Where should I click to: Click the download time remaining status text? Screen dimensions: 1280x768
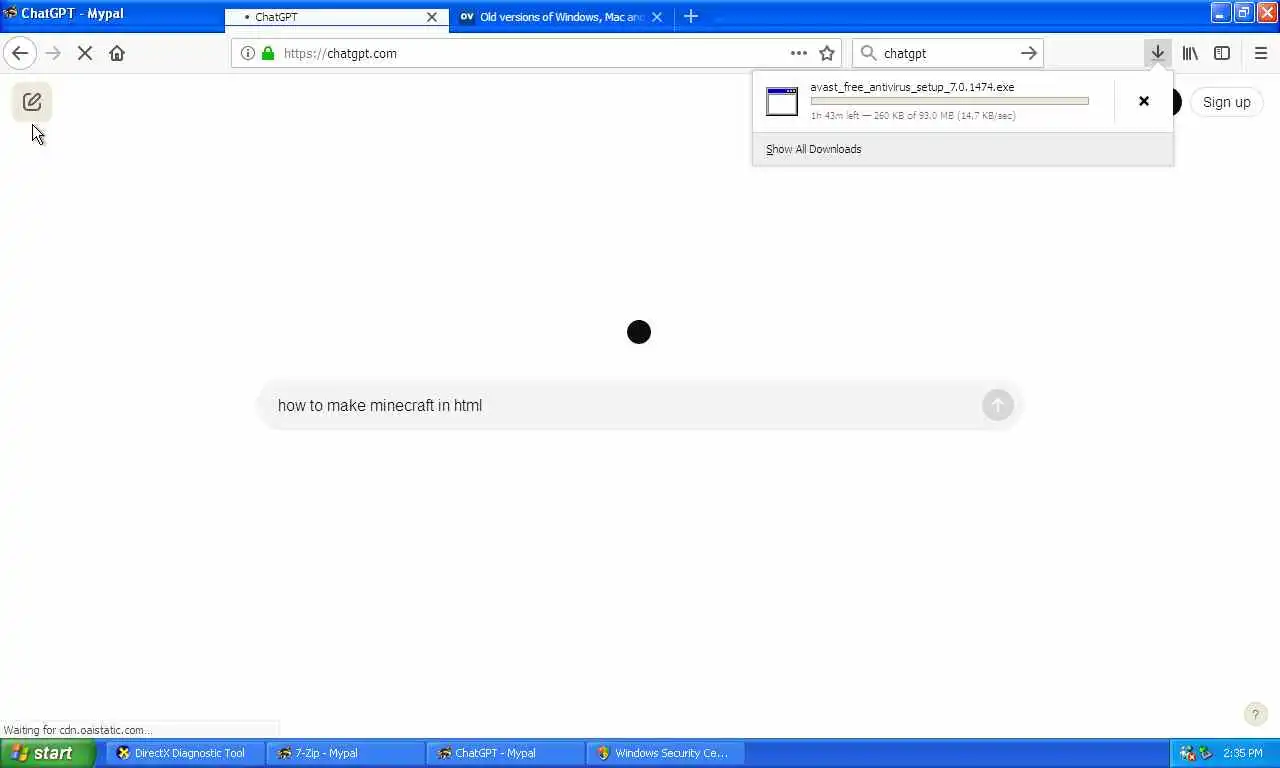(x=912, y=116)
